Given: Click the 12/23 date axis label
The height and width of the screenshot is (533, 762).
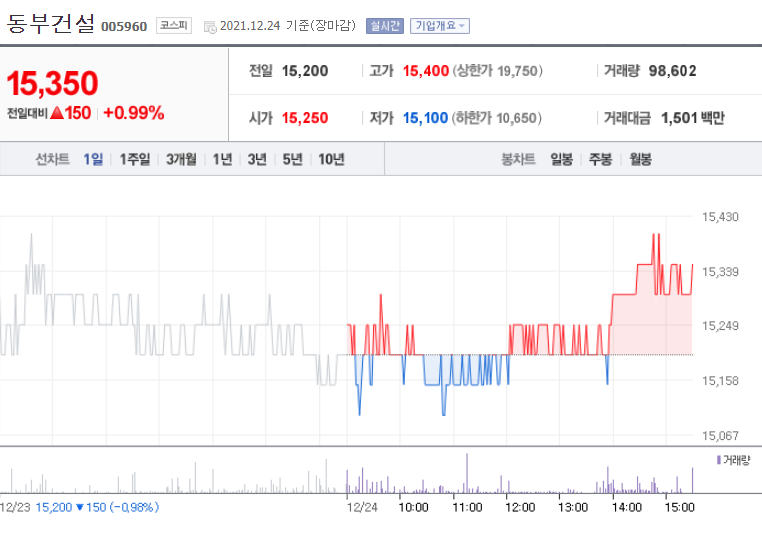Looking at the screenshot, I should [x=15, y=507].
